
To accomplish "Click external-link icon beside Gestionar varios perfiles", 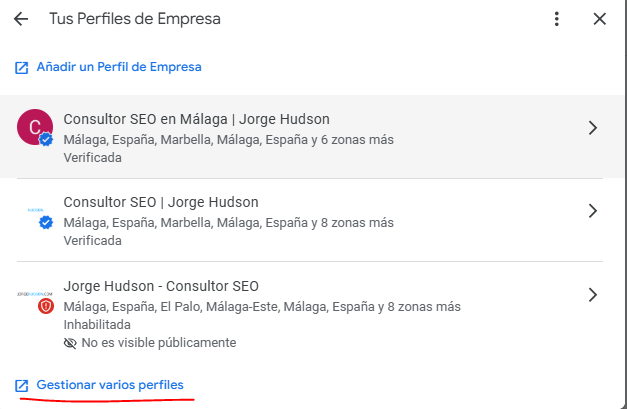I will (22, 385).
